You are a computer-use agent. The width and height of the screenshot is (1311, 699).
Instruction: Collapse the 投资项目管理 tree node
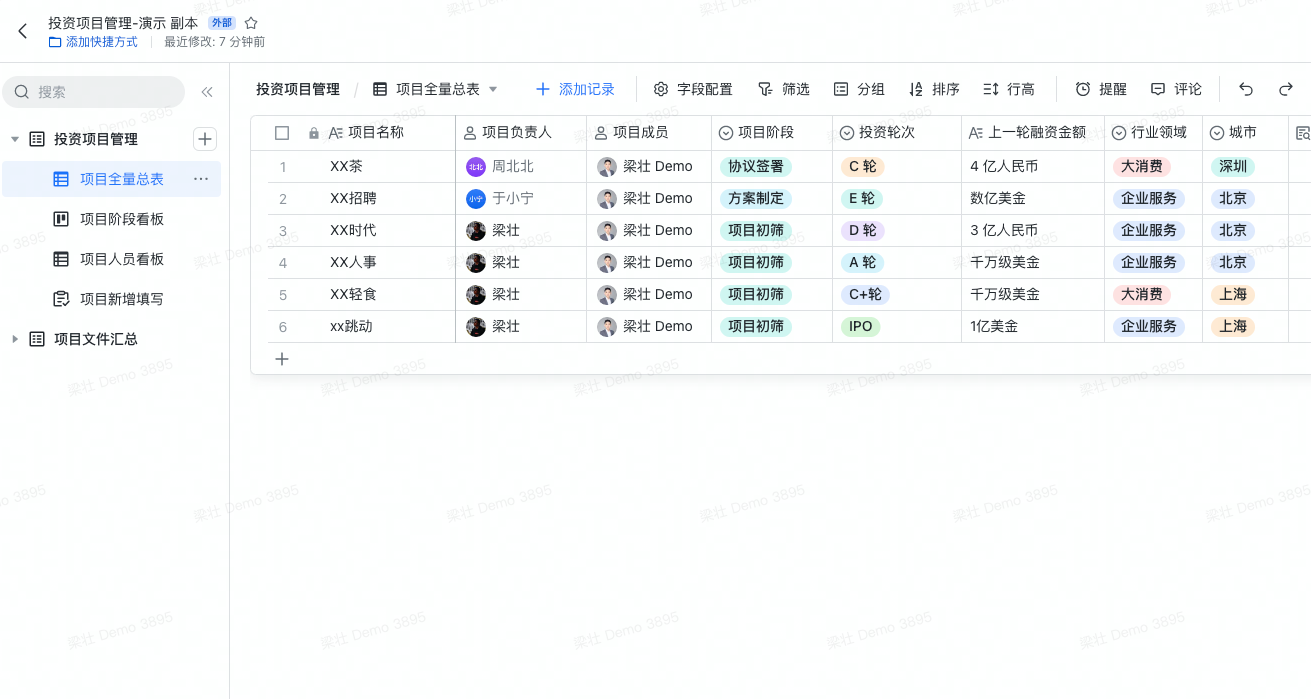[x=15, y=139]
